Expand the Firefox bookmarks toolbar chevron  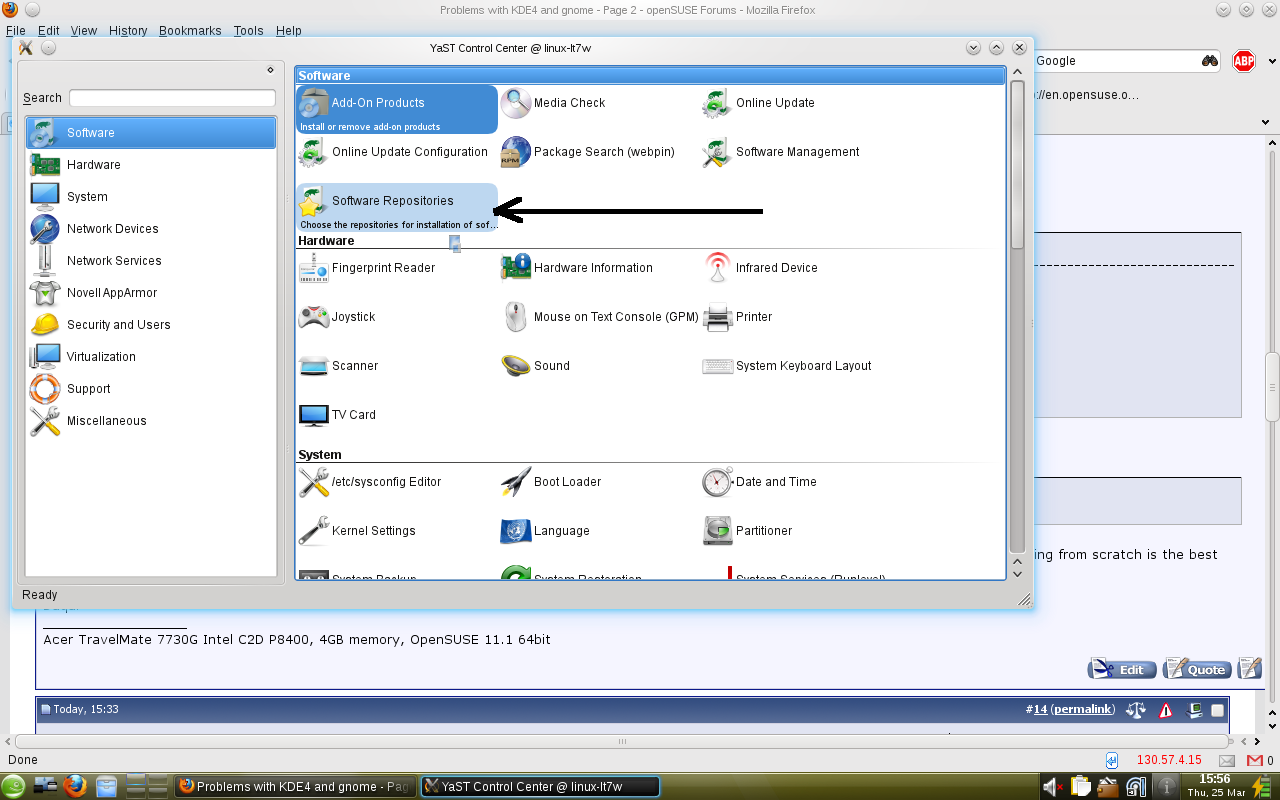[x=1264, y=123]
